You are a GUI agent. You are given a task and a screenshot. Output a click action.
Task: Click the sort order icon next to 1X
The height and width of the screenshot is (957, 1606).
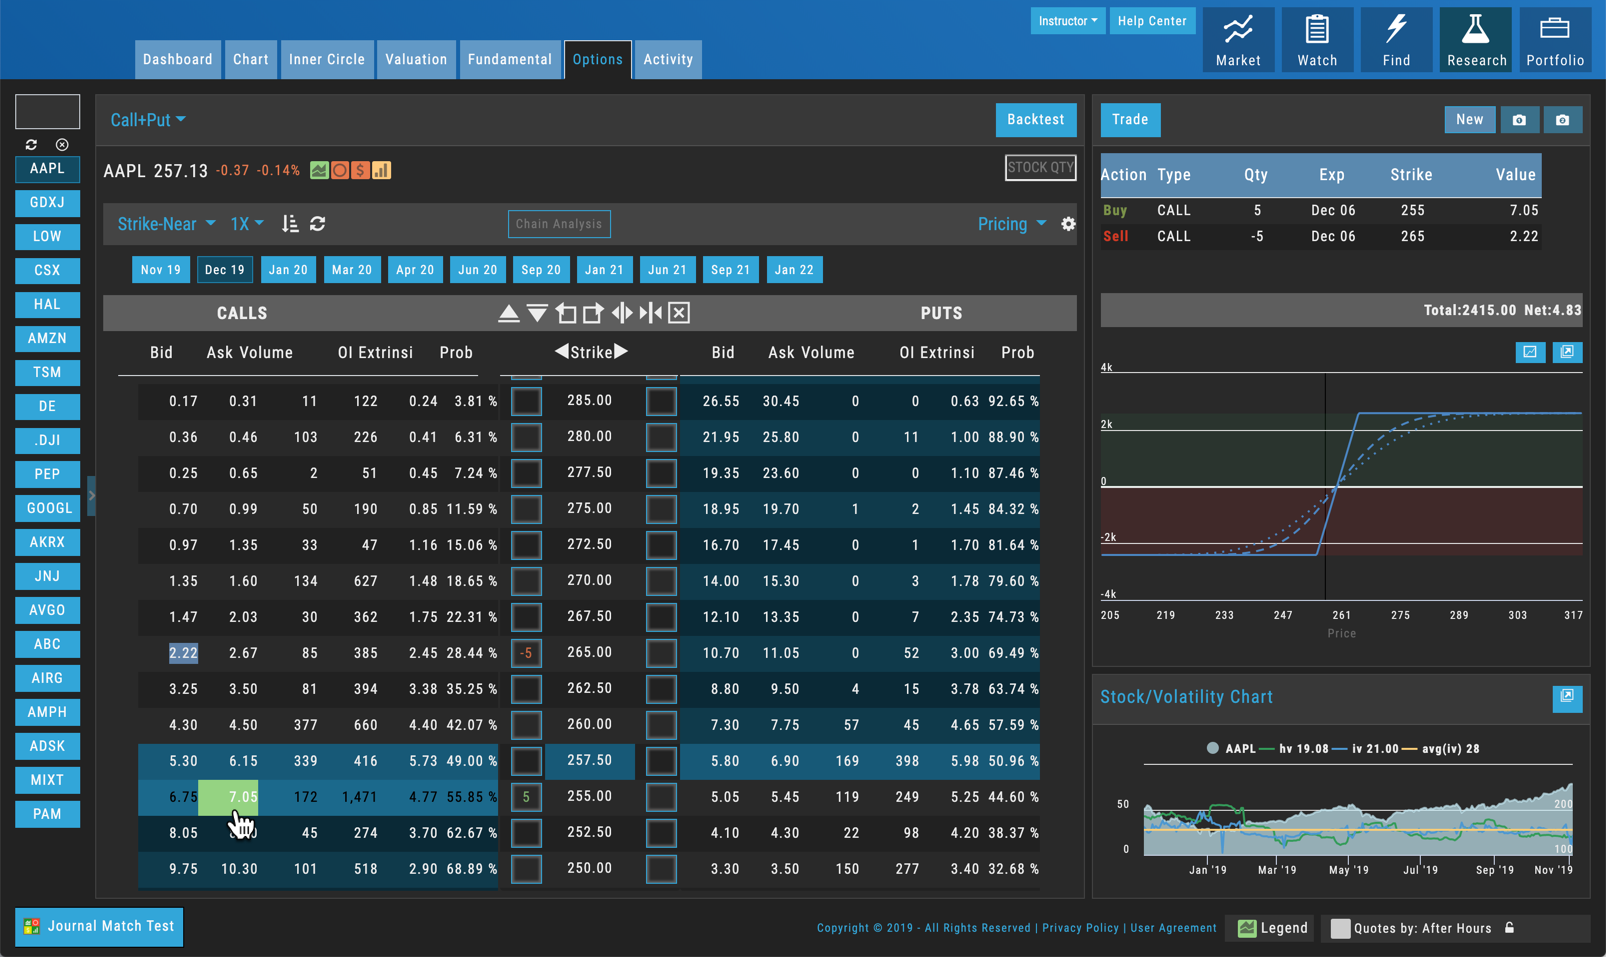pyautogui.click(x=290, y=224)
